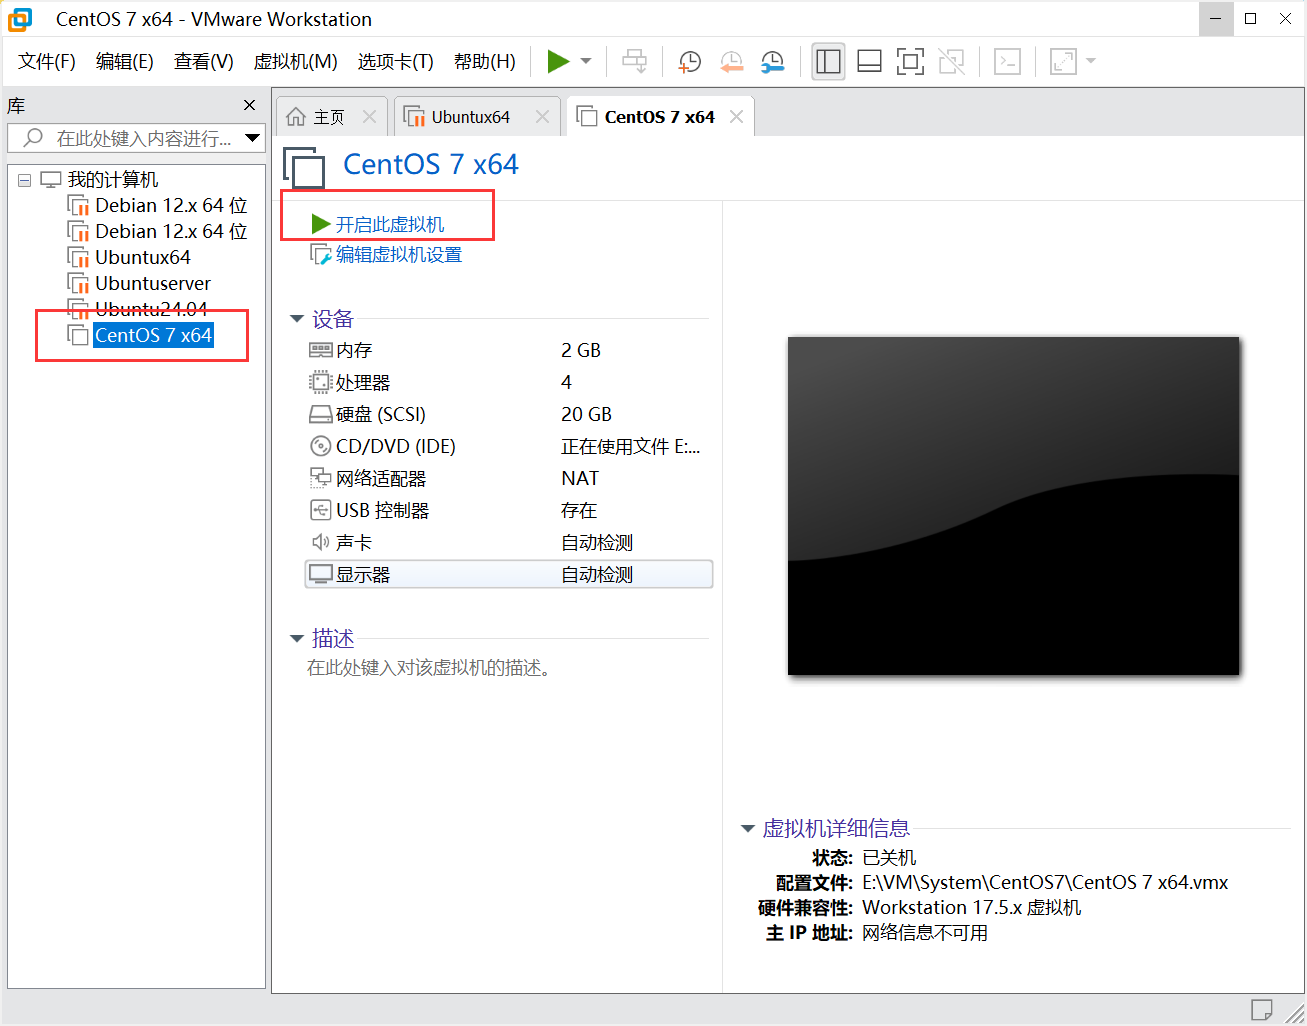Collapse the 我的计算机 tree node
This screenshot has height=1026, width=1307.
click(25, 180)
